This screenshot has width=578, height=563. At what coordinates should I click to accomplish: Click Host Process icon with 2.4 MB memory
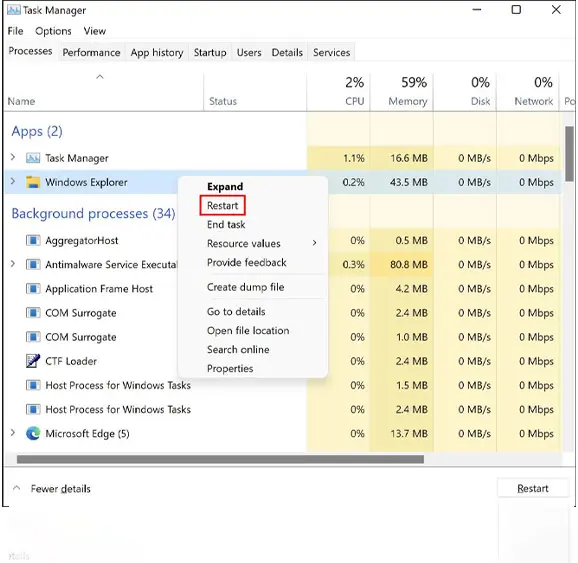[x=33, y=409]
